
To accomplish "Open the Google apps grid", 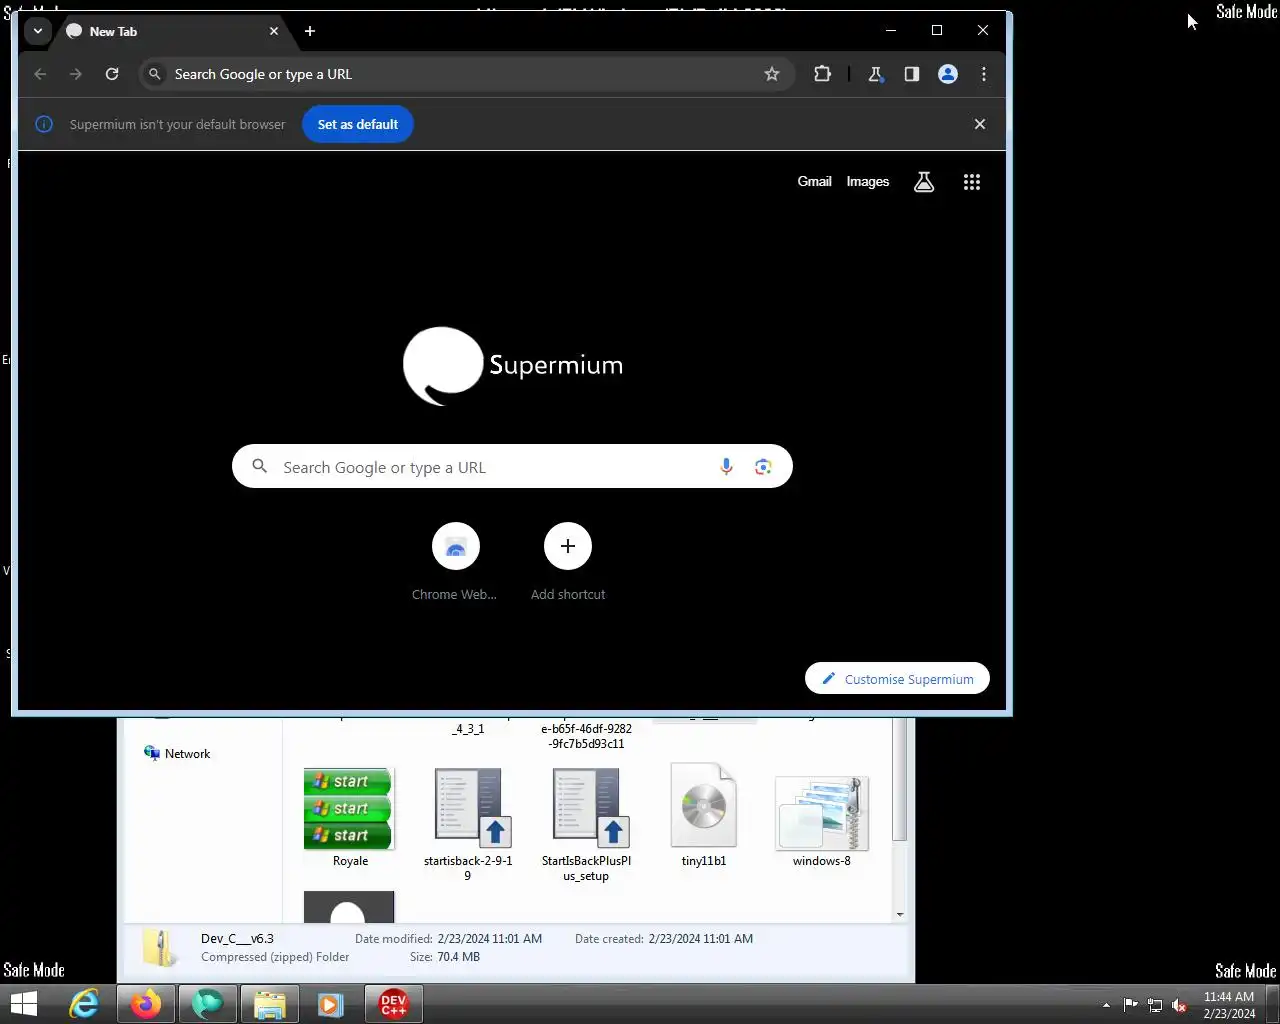I will (x=972, y=182).
